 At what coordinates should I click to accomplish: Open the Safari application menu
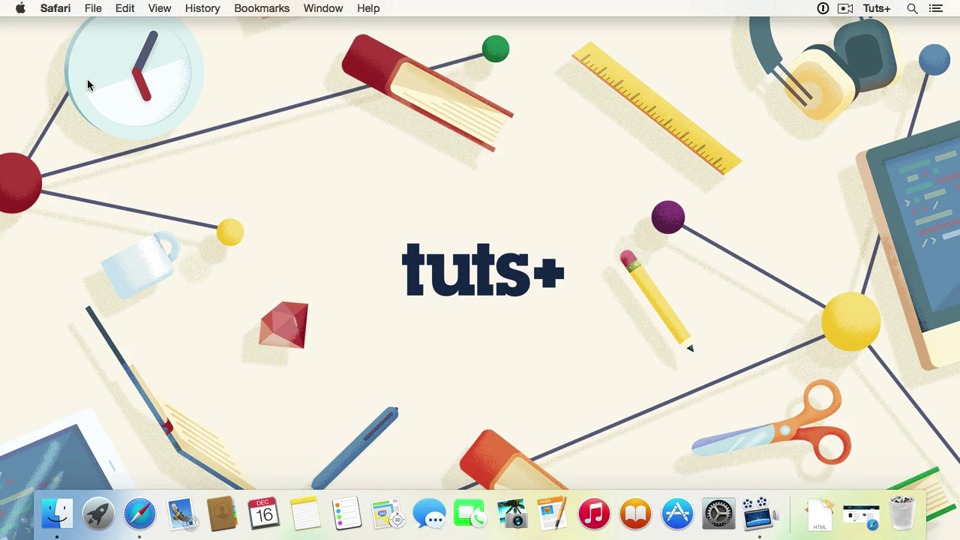(x=55, y=8)
